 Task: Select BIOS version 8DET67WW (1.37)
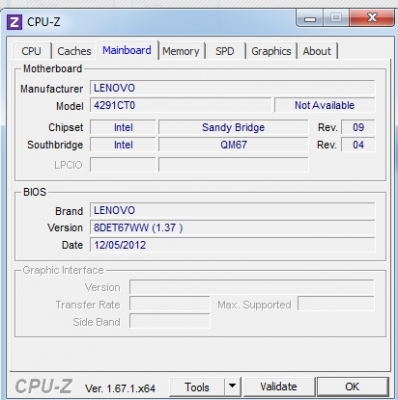tap(233, 228)
